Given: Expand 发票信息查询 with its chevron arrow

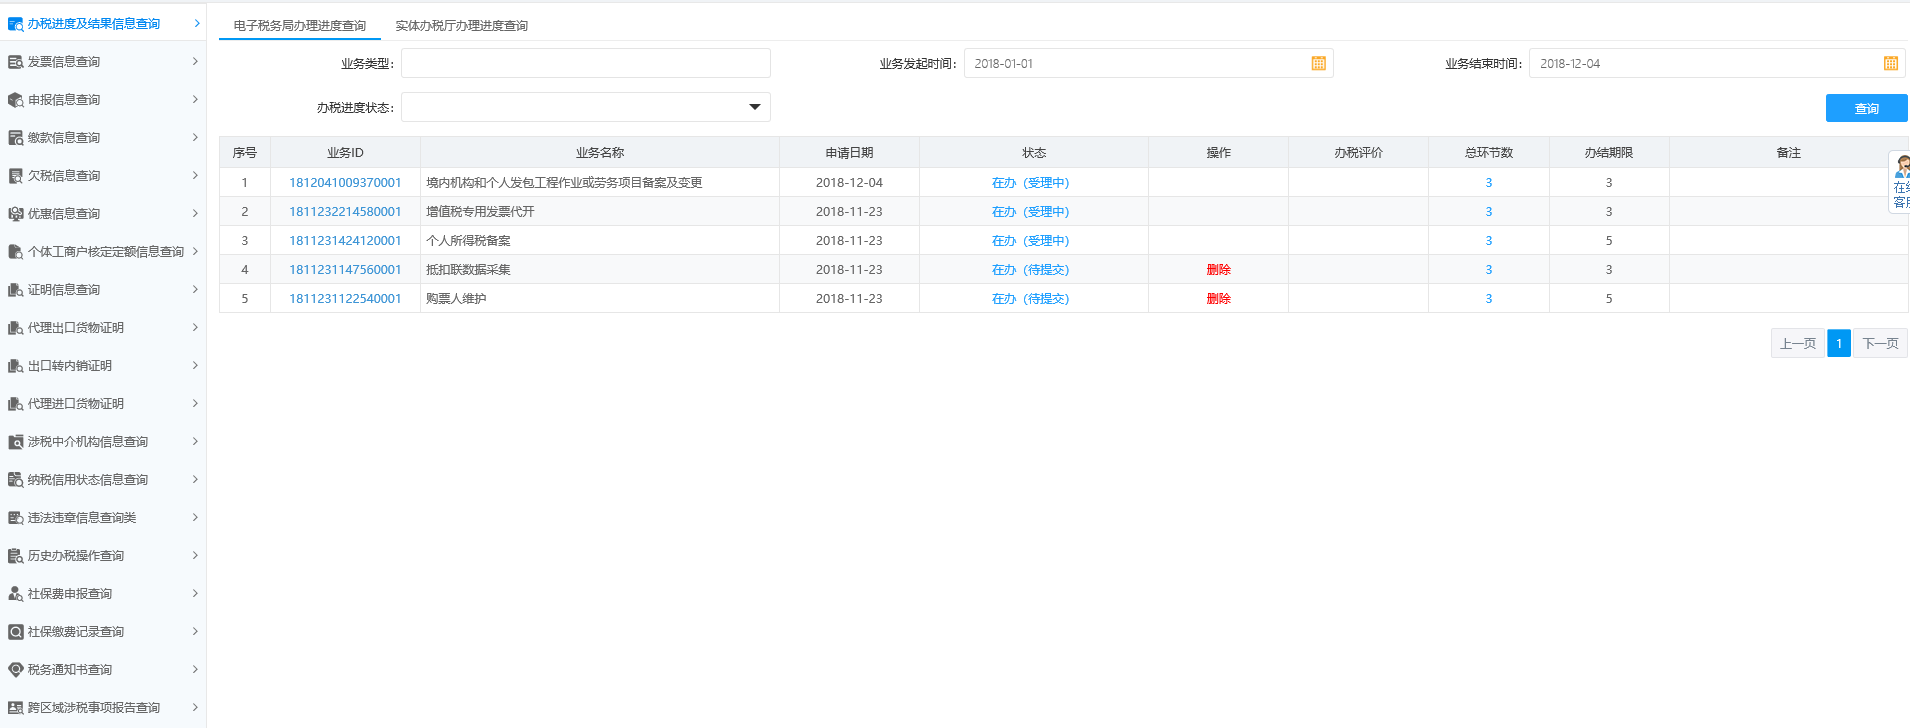Looking at the screenshot, I should [195, 62].
